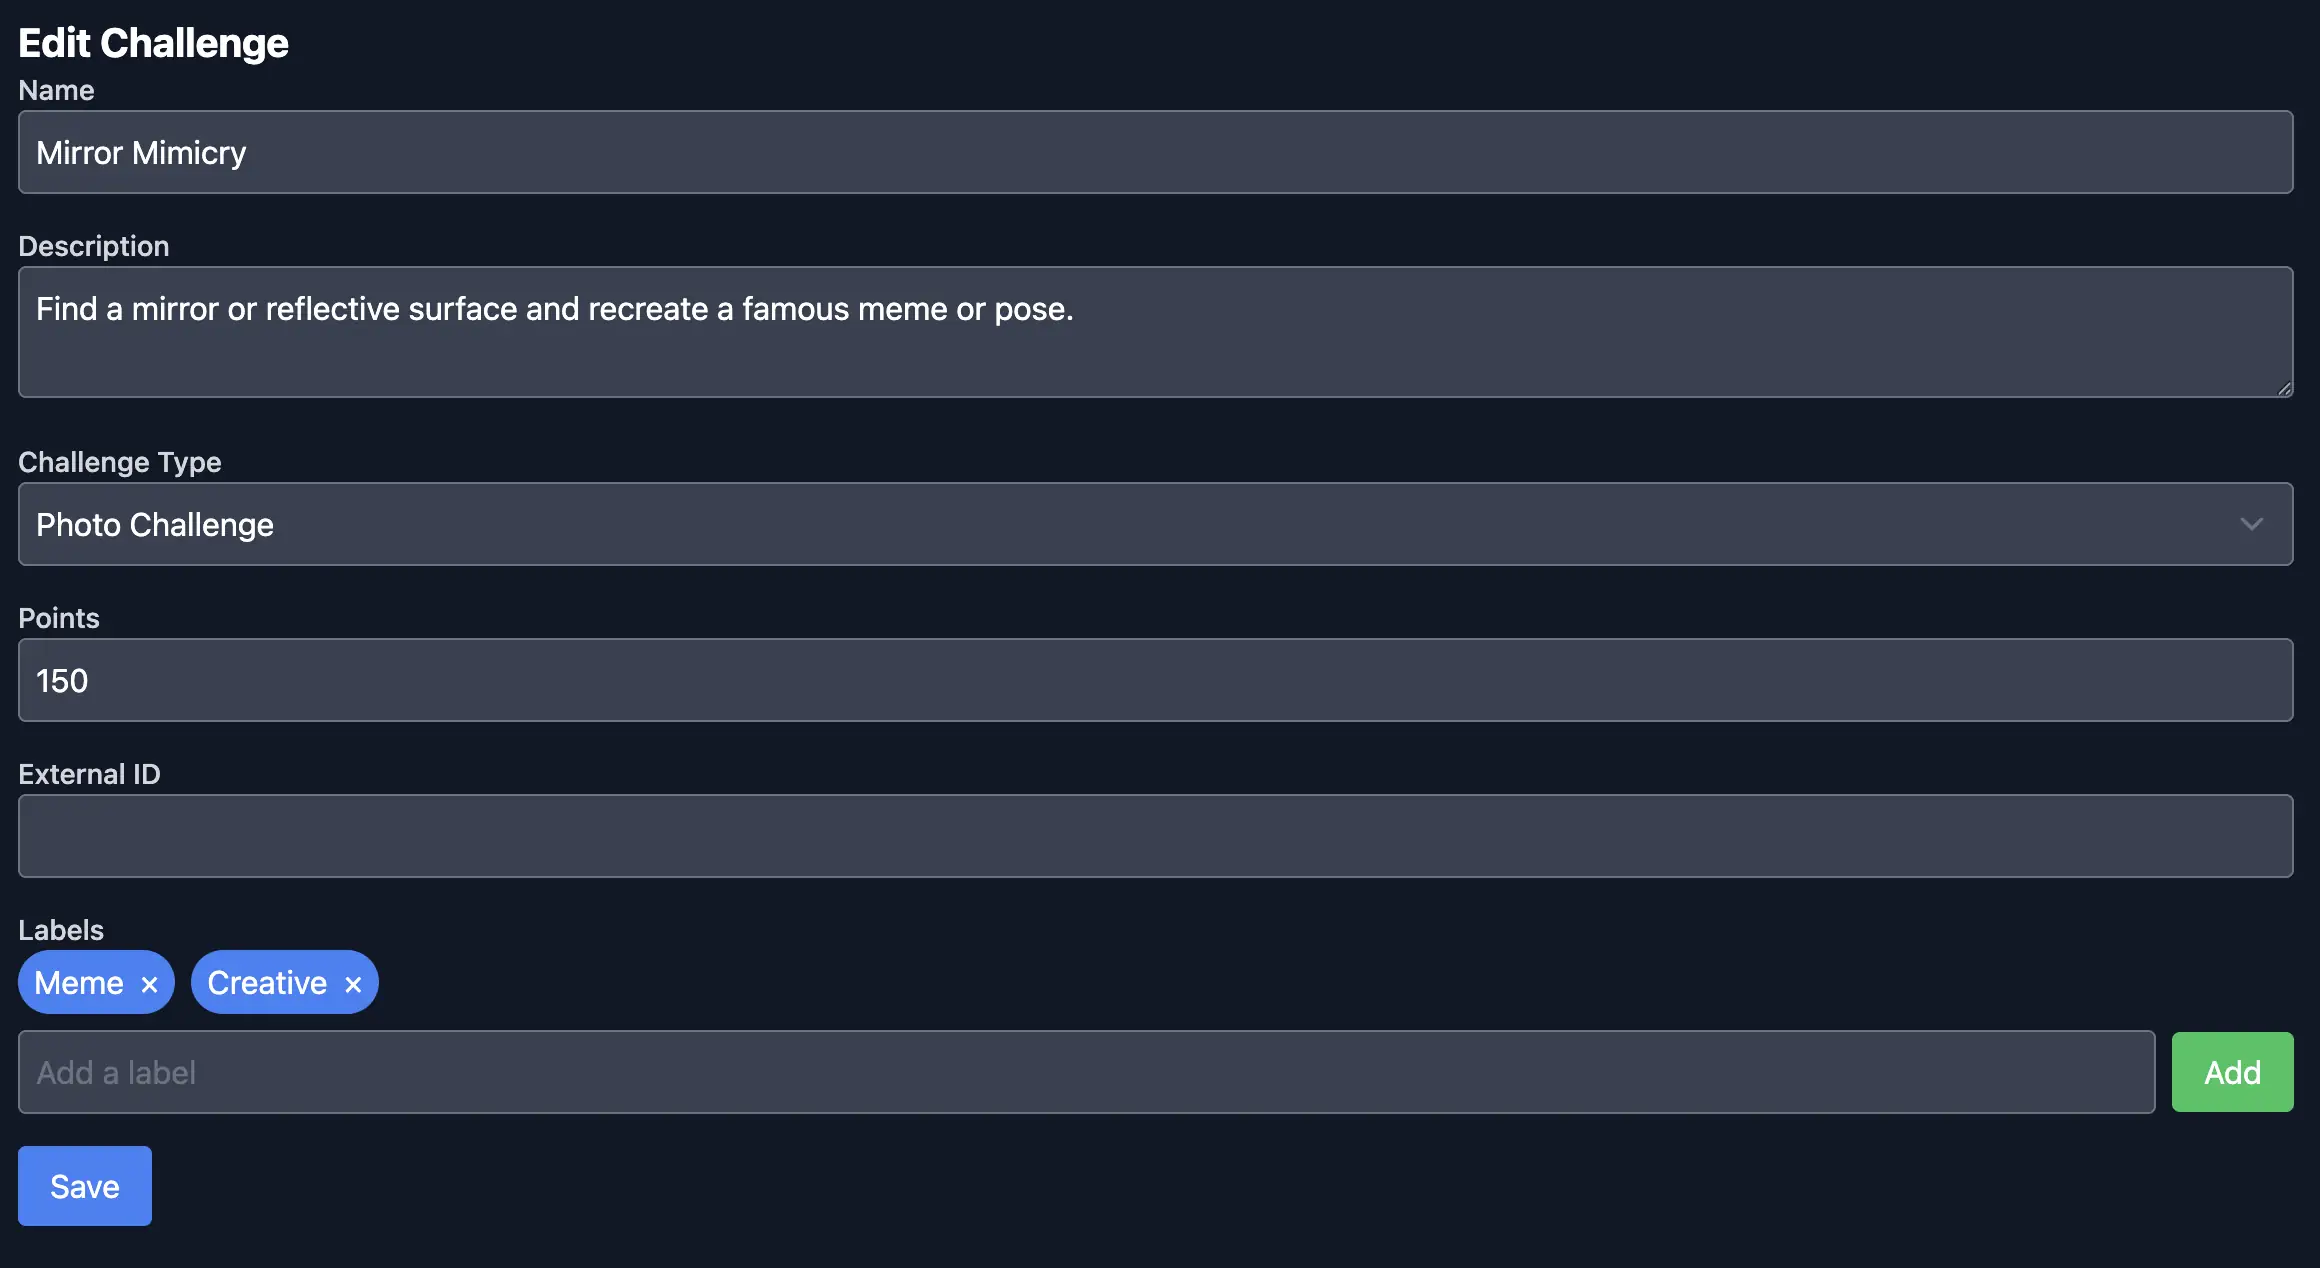The width and height of the screenshot is (2320, 1268).
Task: Click the External ID field label
Action: click(x=89, y=774)
